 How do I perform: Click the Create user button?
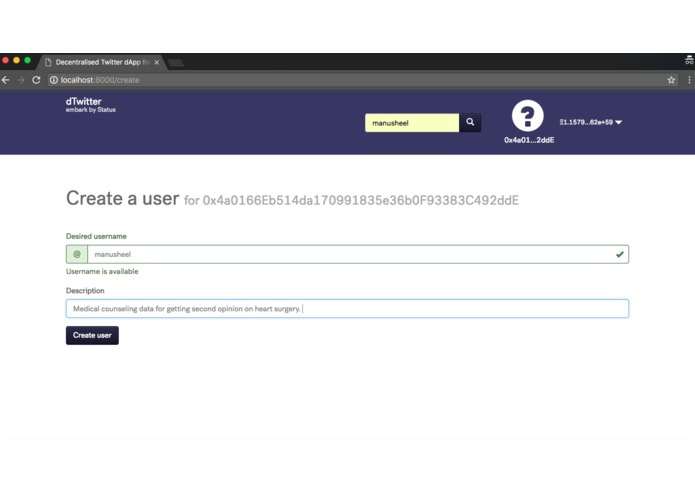click(x=92, y=335)
